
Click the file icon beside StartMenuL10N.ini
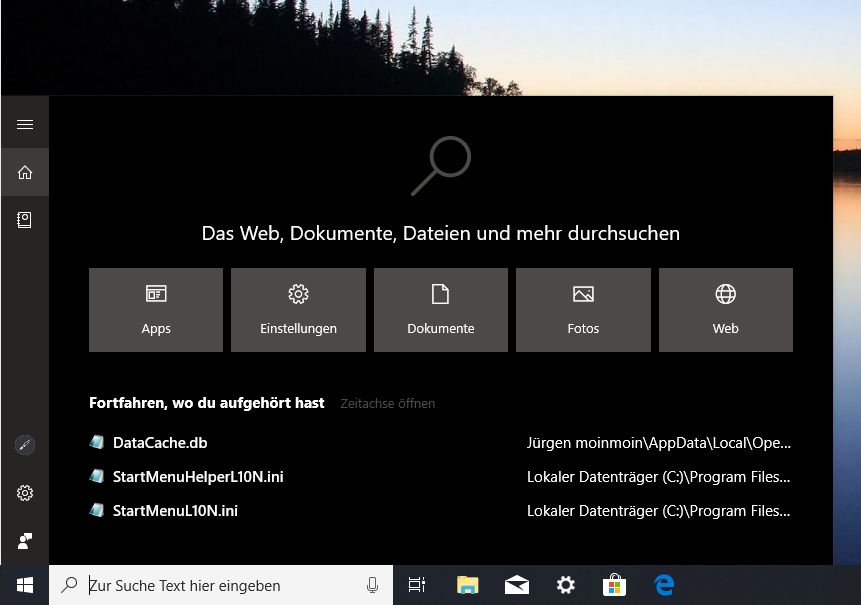coord(97,511)
